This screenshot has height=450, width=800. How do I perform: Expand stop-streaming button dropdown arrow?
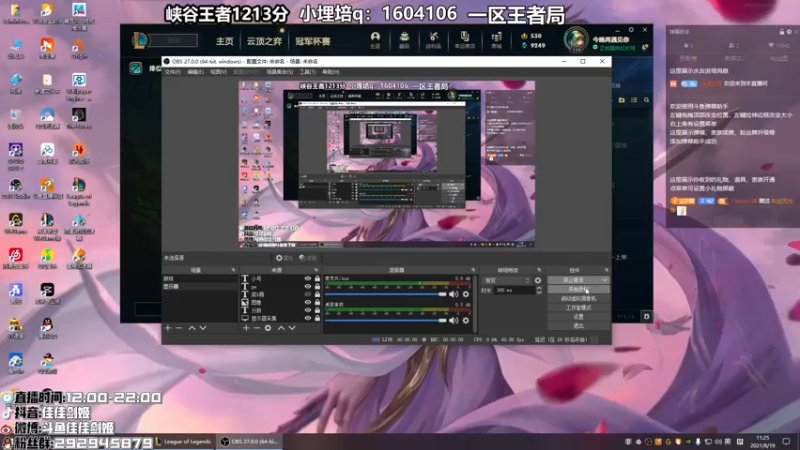coord(605,280)
